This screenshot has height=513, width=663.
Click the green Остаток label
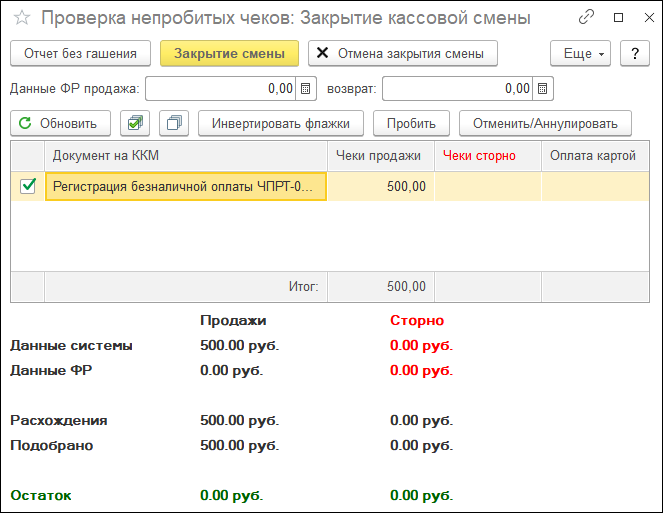coord(41,495)
